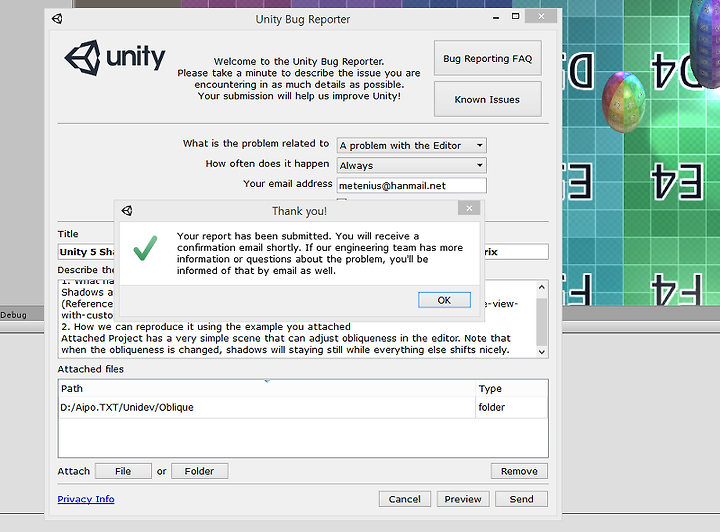Click the description scrollbar thumb
720x532 pixels.
coord(542,321)
